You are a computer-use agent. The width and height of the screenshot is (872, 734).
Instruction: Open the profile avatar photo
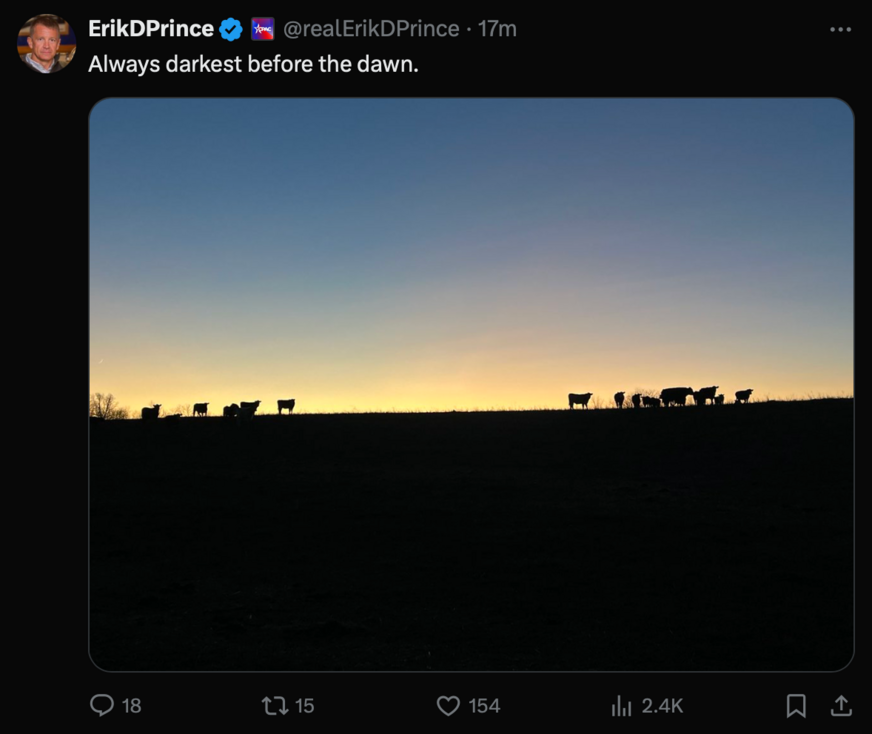pos(46,44)
